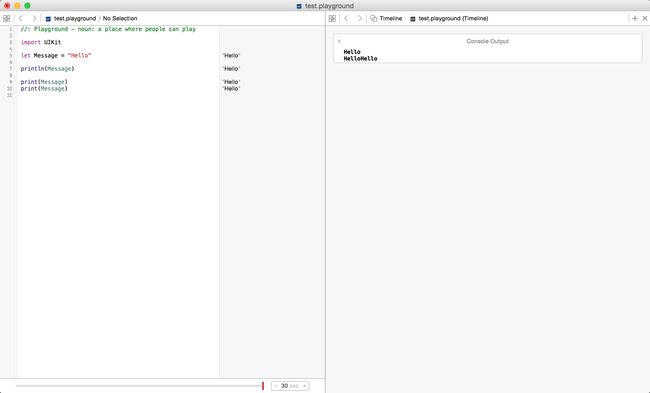Click the timeline slider track
Image resolution: width=650 pixels, height=393 pixels.
(139, 386)
